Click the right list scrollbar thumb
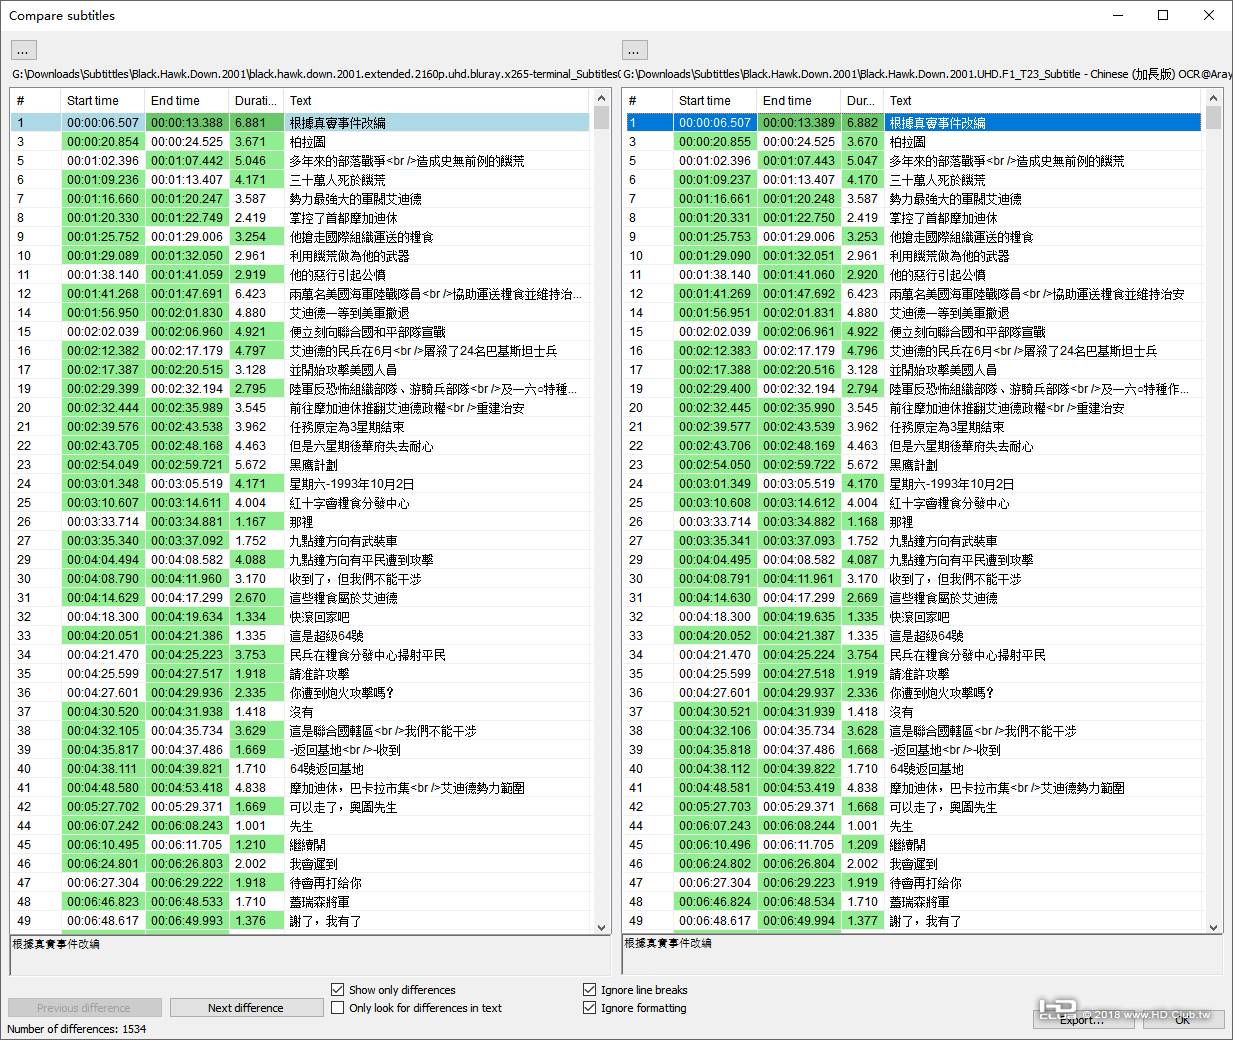Screen dimensions: 1233x1040 click(1213, 118)
